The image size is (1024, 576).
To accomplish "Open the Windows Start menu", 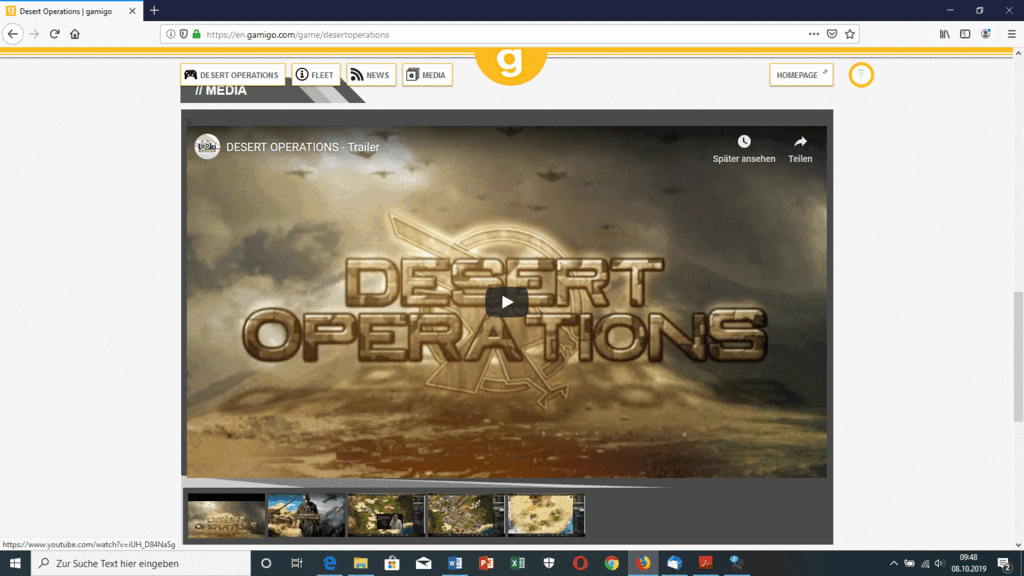I will click(x=15, y=563).
